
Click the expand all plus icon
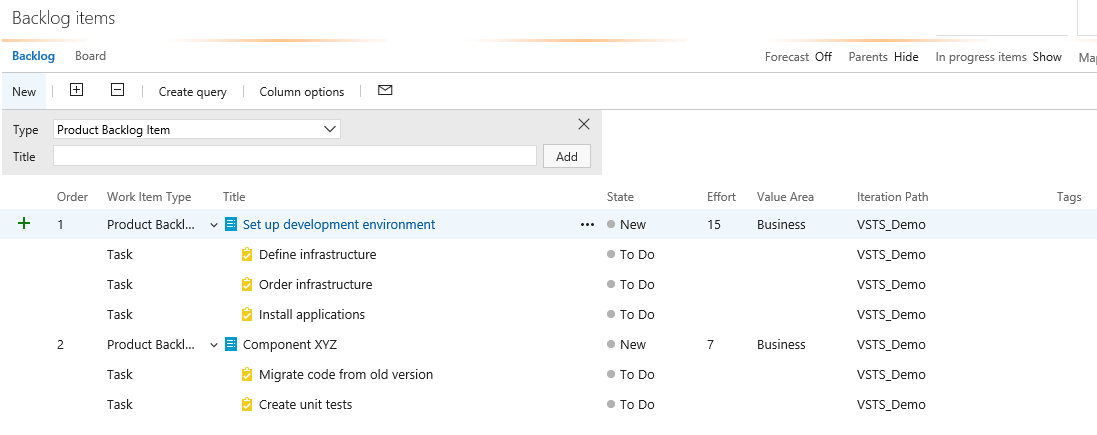click(x=76, y=90)
